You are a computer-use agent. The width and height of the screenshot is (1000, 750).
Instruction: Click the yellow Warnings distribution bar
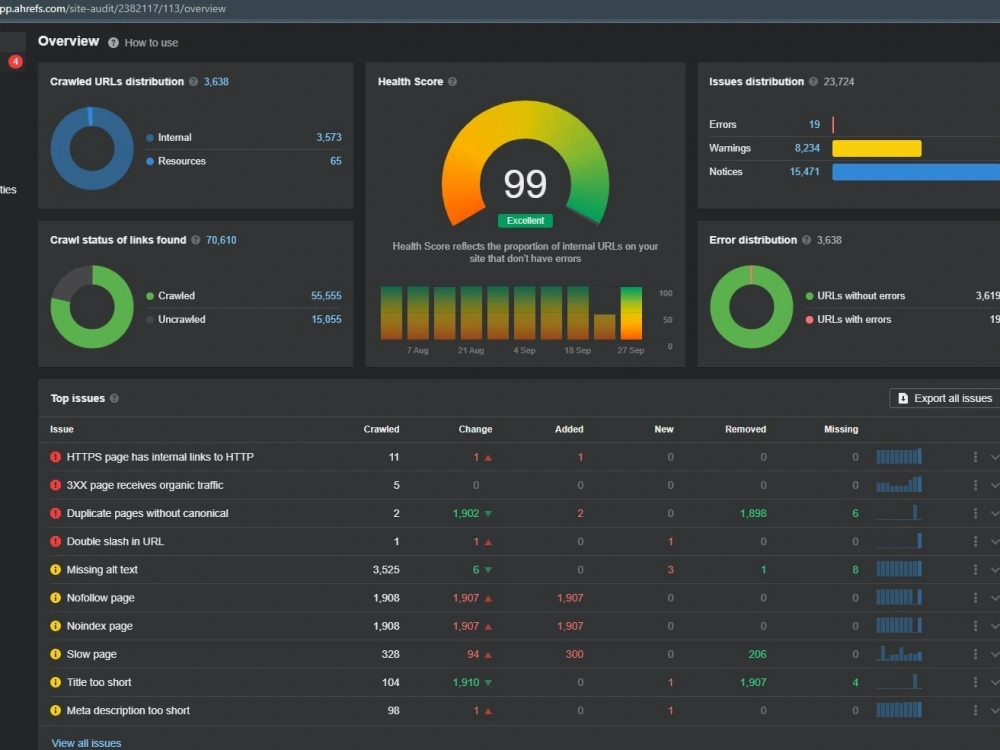877,148
